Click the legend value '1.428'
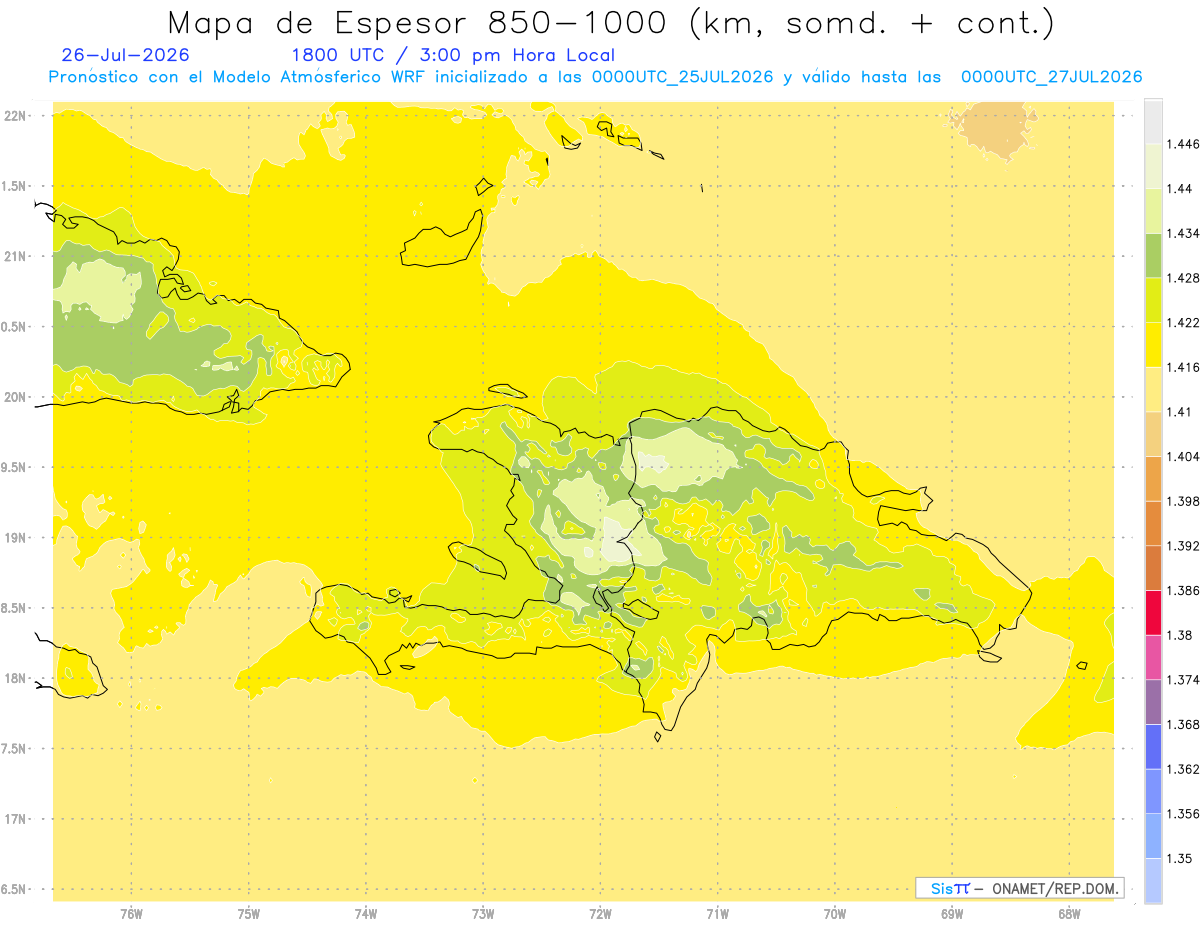The width and height of the screenshot is (1200, 927). point(1185,278)
